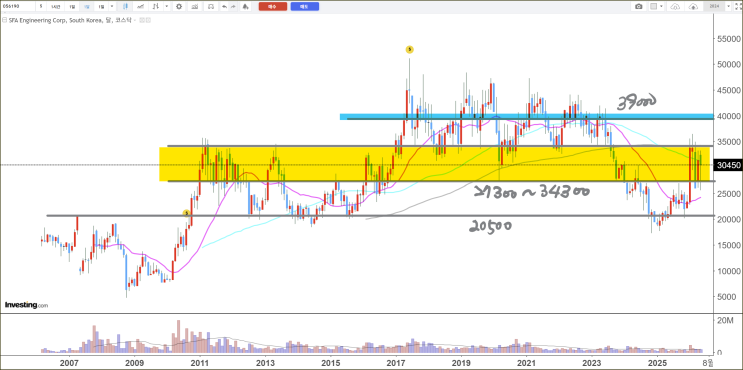Viewport: 743px width, 370px height.
Task: Click the 30450 current price label
Action: 728,165
